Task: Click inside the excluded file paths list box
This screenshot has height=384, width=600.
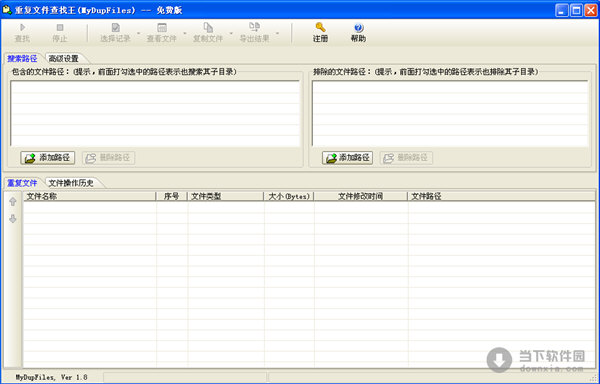Action: (x=450, y=113)
